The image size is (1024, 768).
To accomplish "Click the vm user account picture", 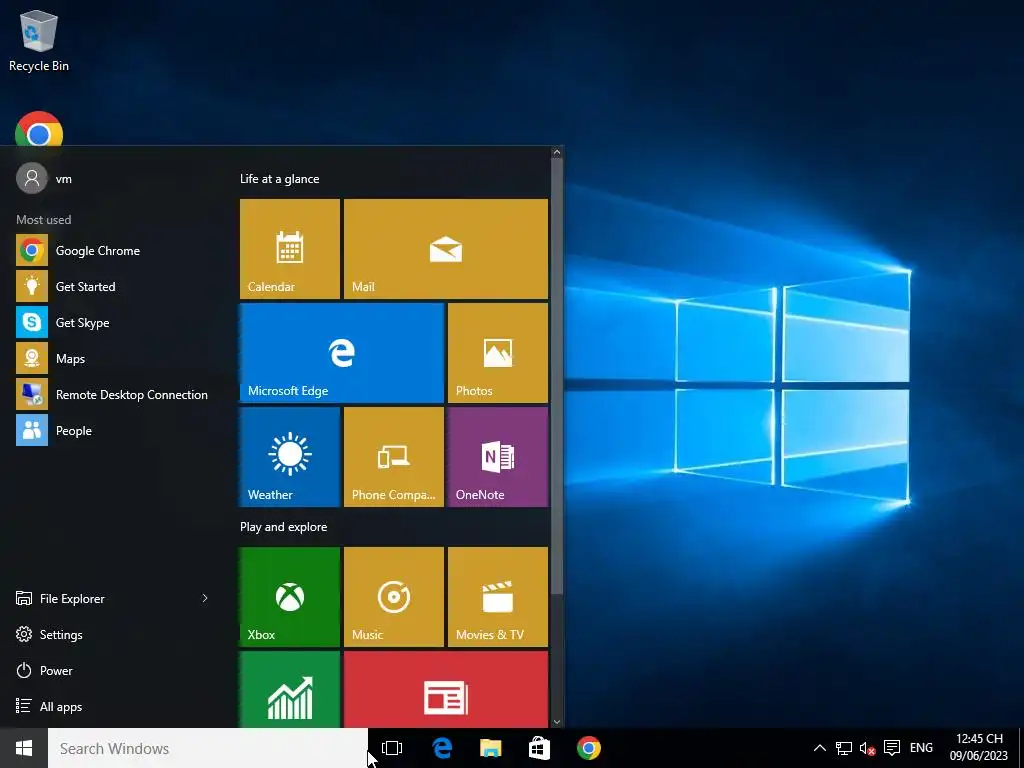I will 32,178.
